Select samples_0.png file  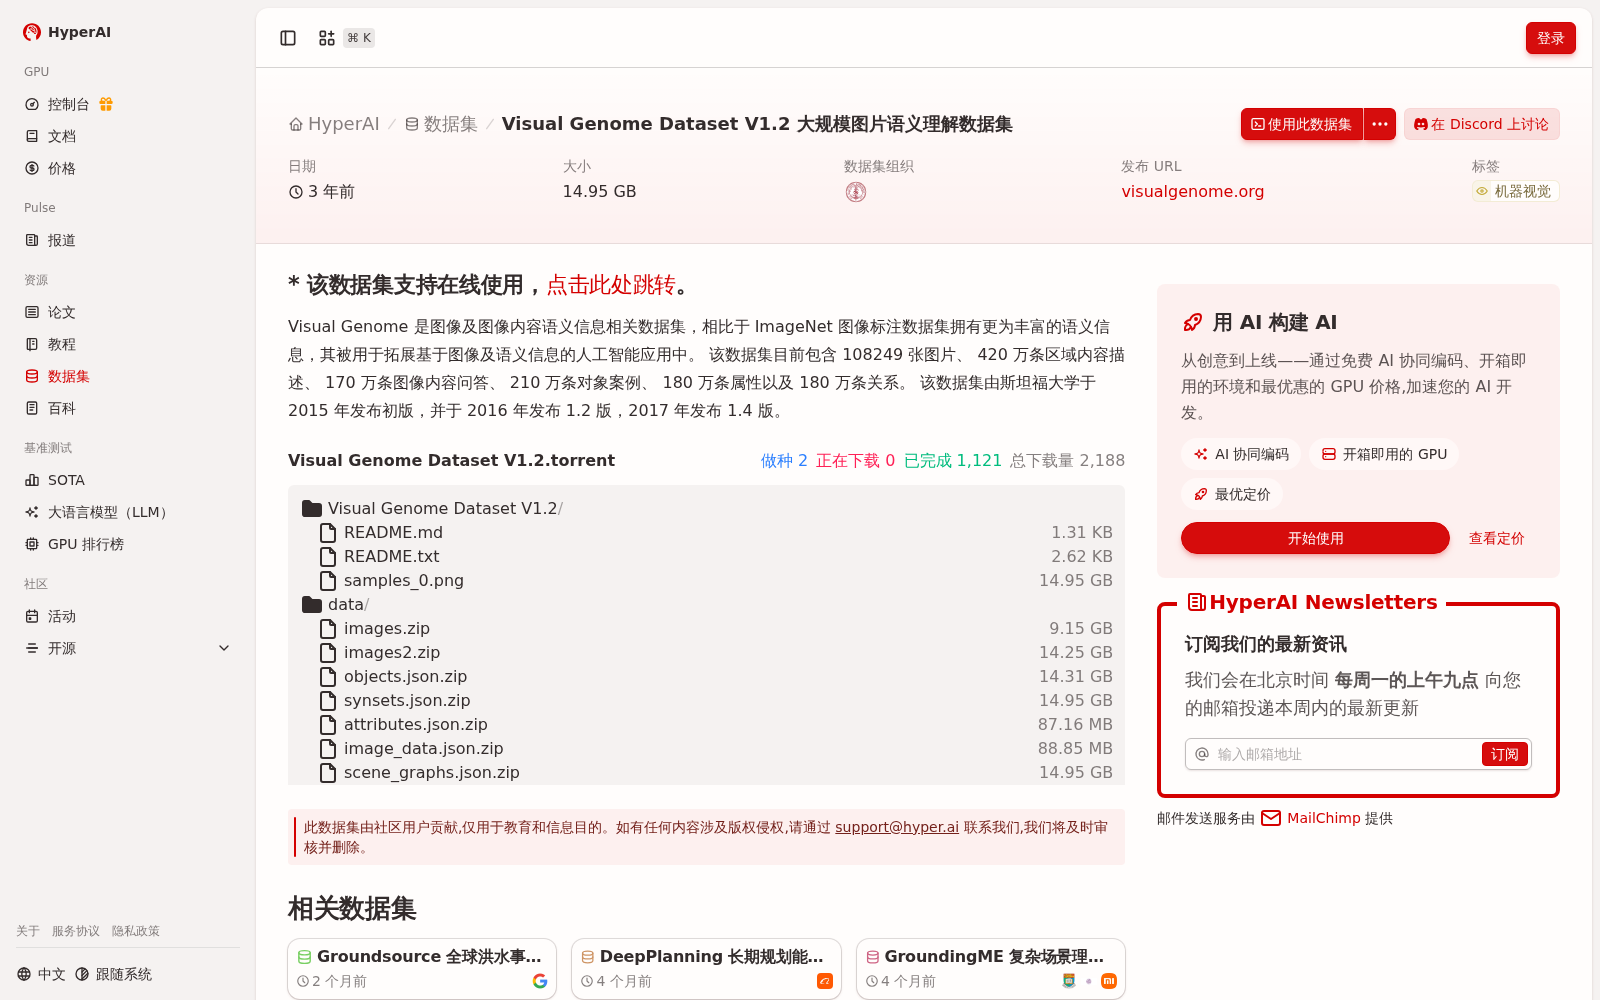pyautogui.click(x=403, y=580)
